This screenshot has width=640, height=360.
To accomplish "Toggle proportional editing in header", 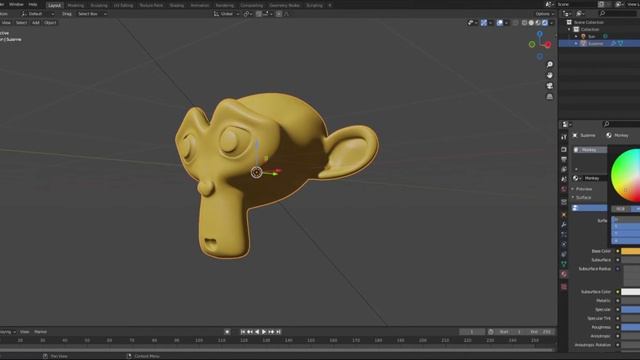I will (x=279, y=14).
